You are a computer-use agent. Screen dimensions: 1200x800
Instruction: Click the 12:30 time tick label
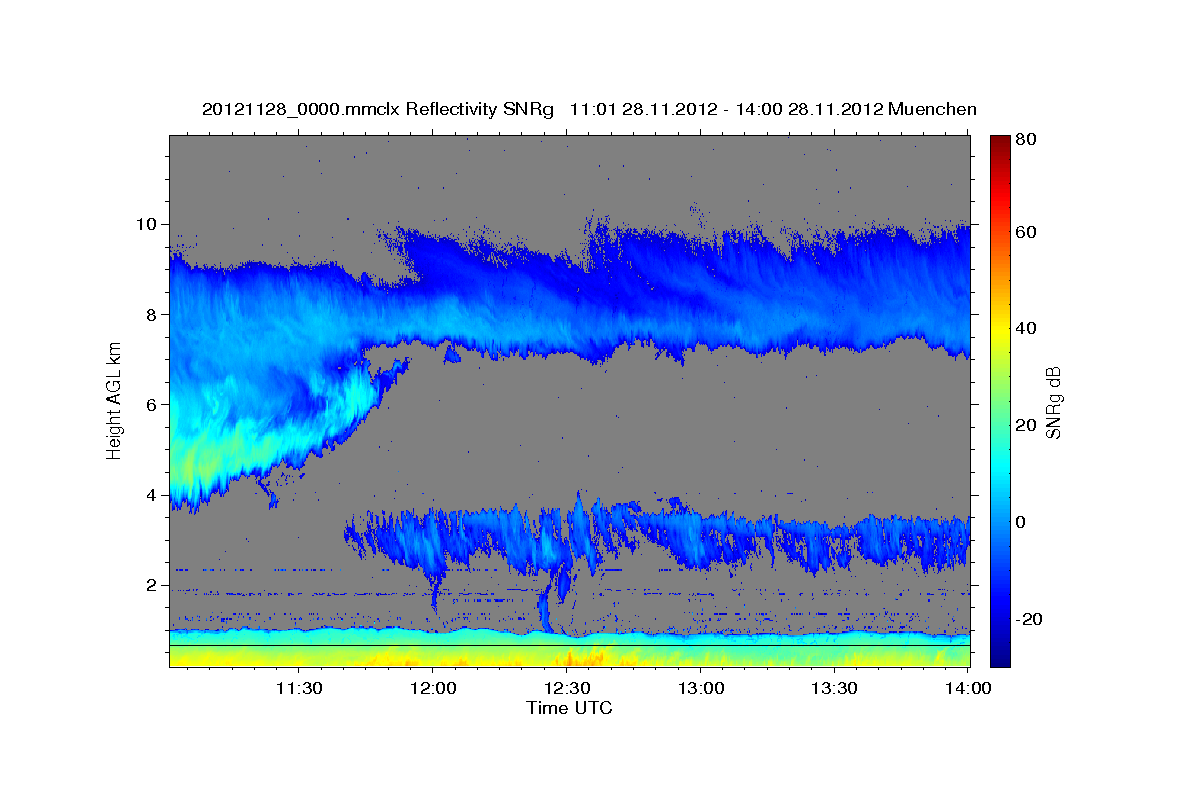point(566,689)
